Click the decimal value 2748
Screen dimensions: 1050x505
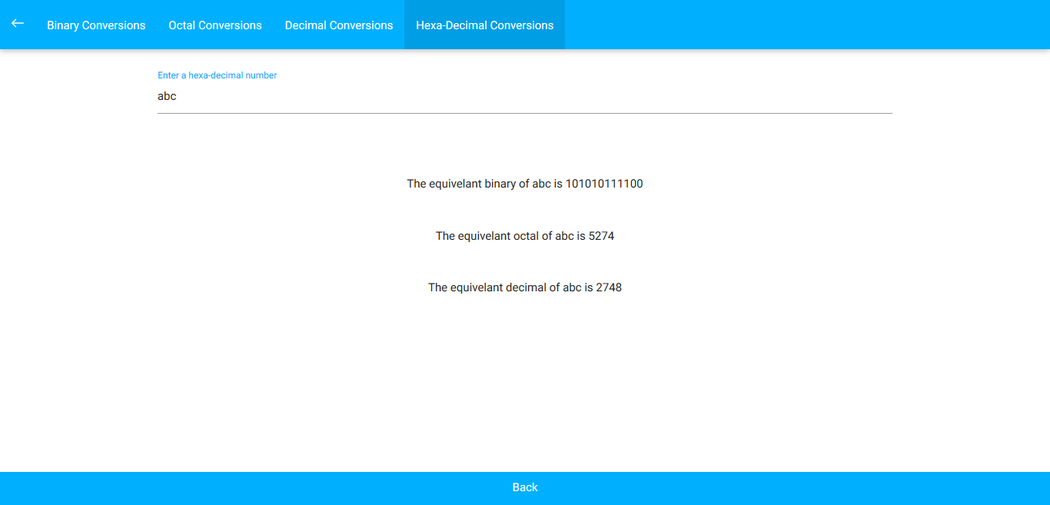pyautogui.click(x=608, y=288)
